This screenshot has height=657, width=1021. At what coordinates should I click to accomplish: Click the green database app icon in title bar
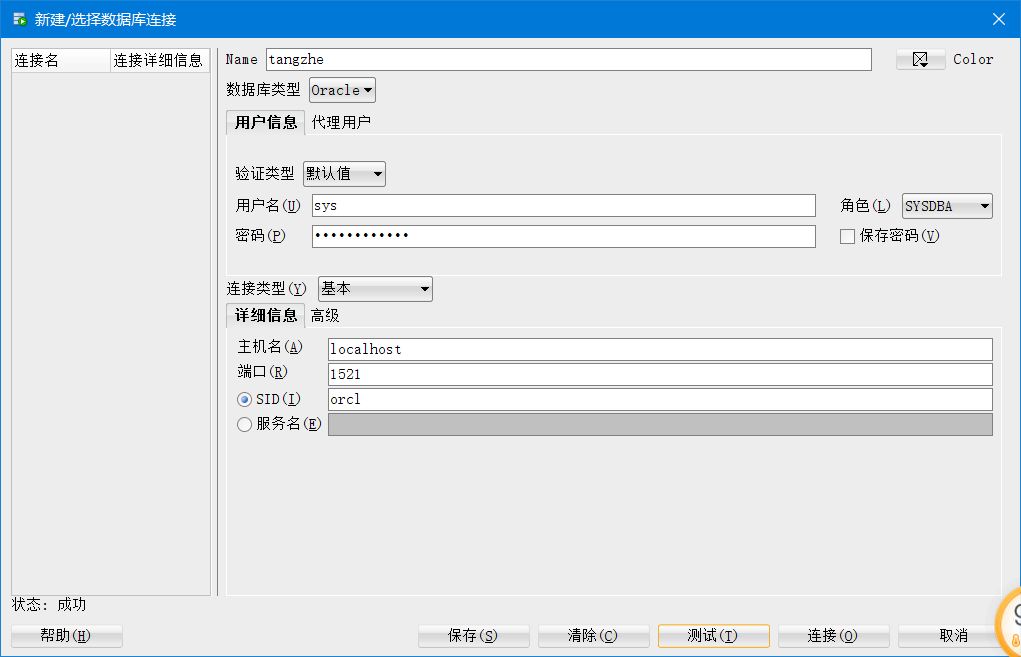point(17,18)
